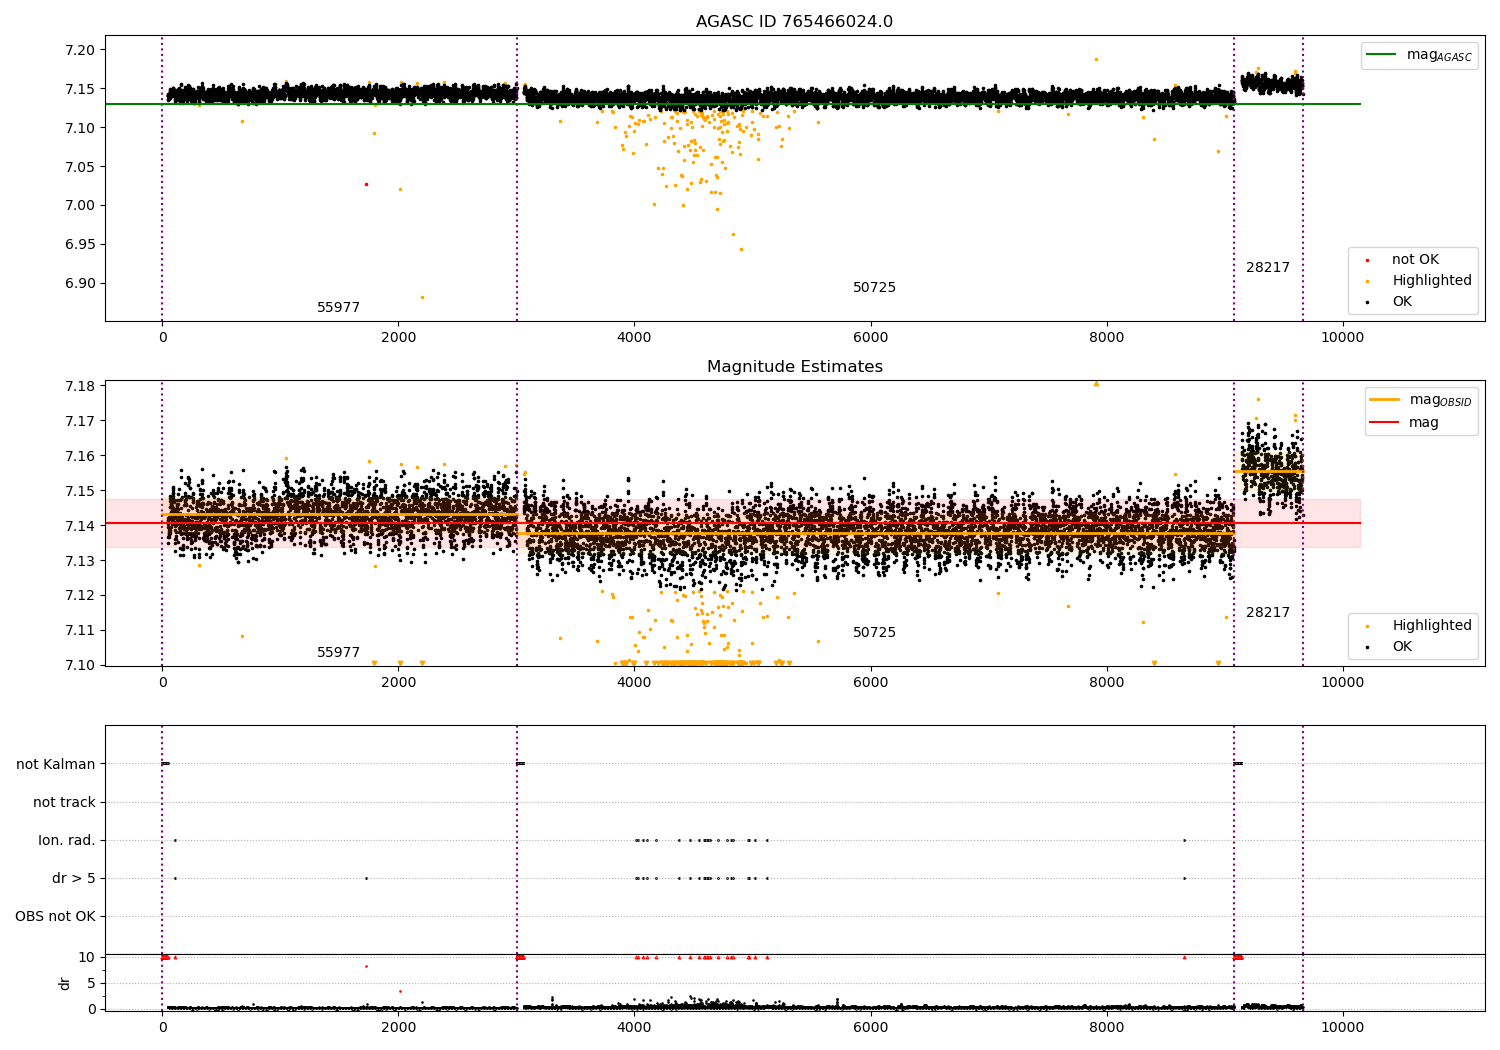Click the 4000 x-axis tick of the top plot
1500x1050 pixels.
point(634,338)
